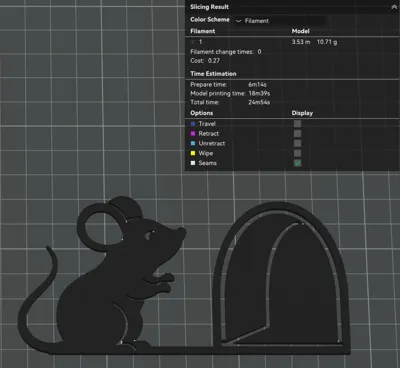
Task: Click the yellow Wipe color icon
Action: [193, 153]
